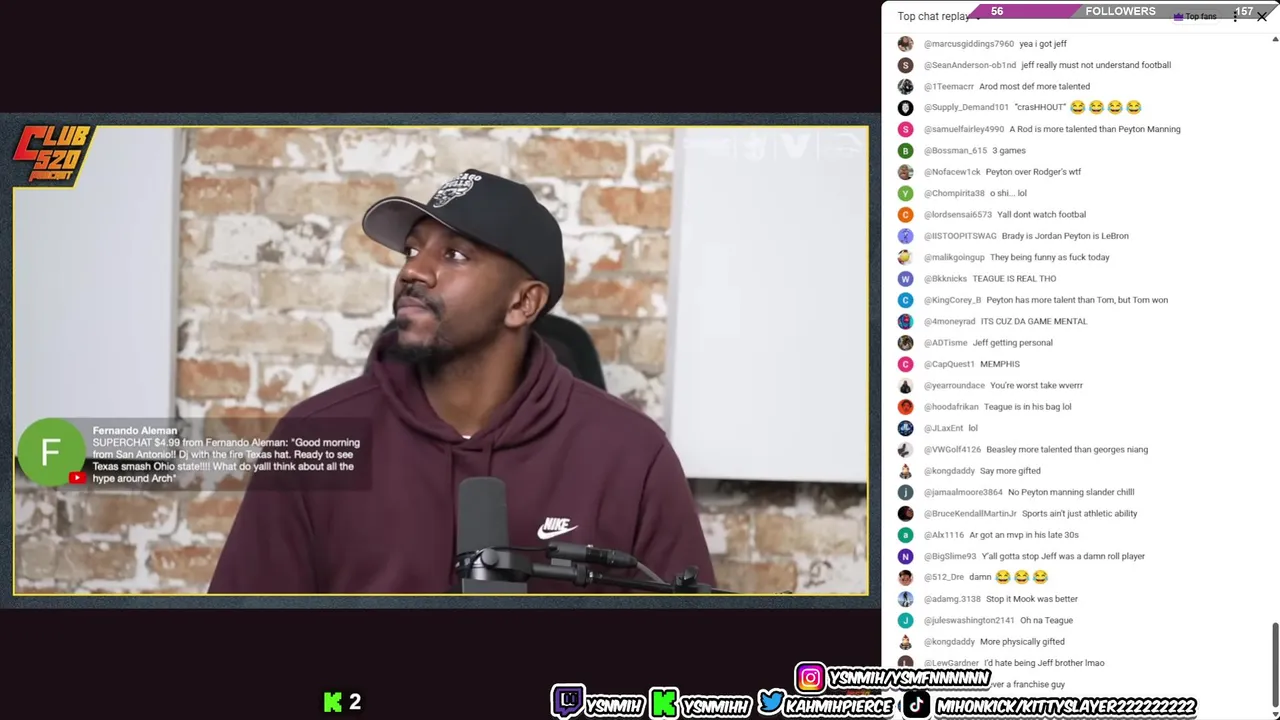The image size is (1280, 720).
Task: Click message 'Arod most def more talented'
Action: pyautogui.click(x=1034, y=86)
